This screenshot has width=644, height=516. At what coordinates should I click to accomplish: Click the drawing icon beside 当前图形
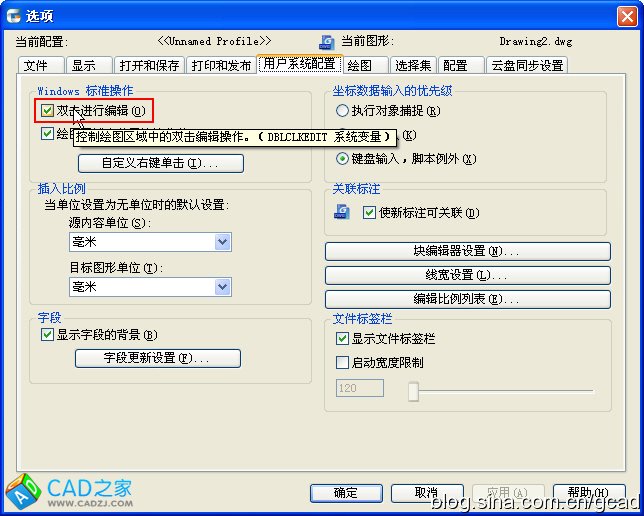[326, 42]
